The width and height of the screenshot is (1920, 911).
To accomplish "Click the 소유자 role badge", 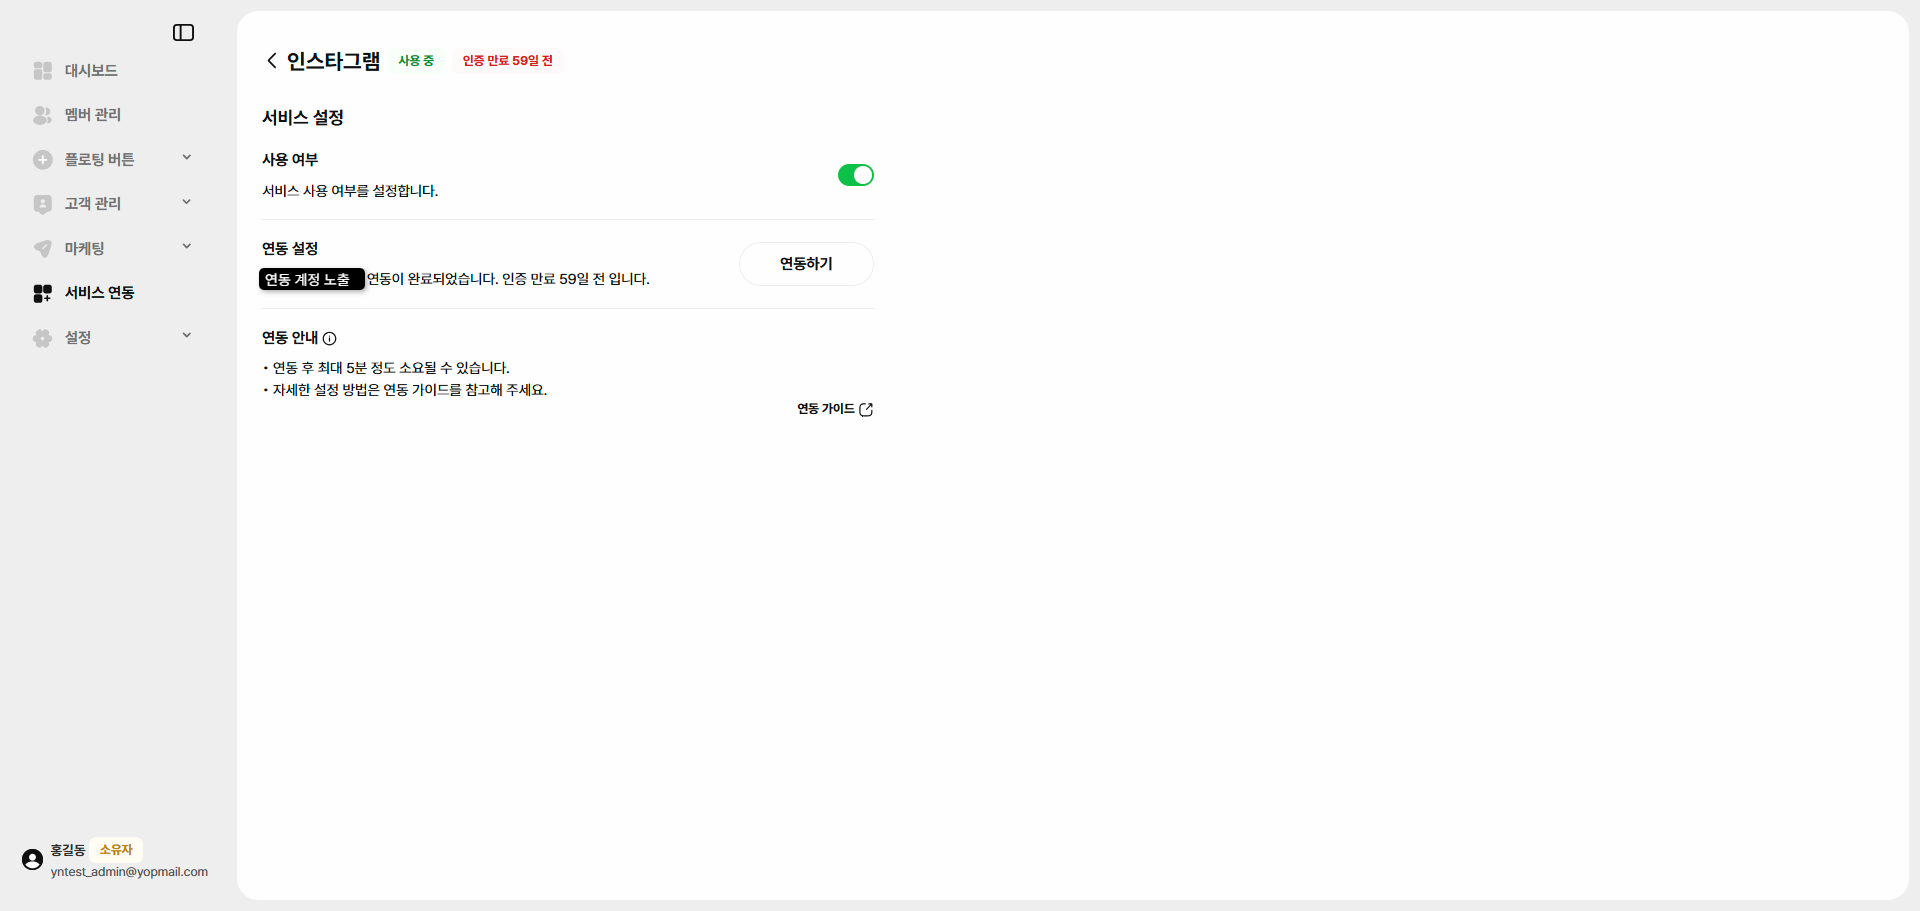I will pyautogui.click(x=116, y=850).
